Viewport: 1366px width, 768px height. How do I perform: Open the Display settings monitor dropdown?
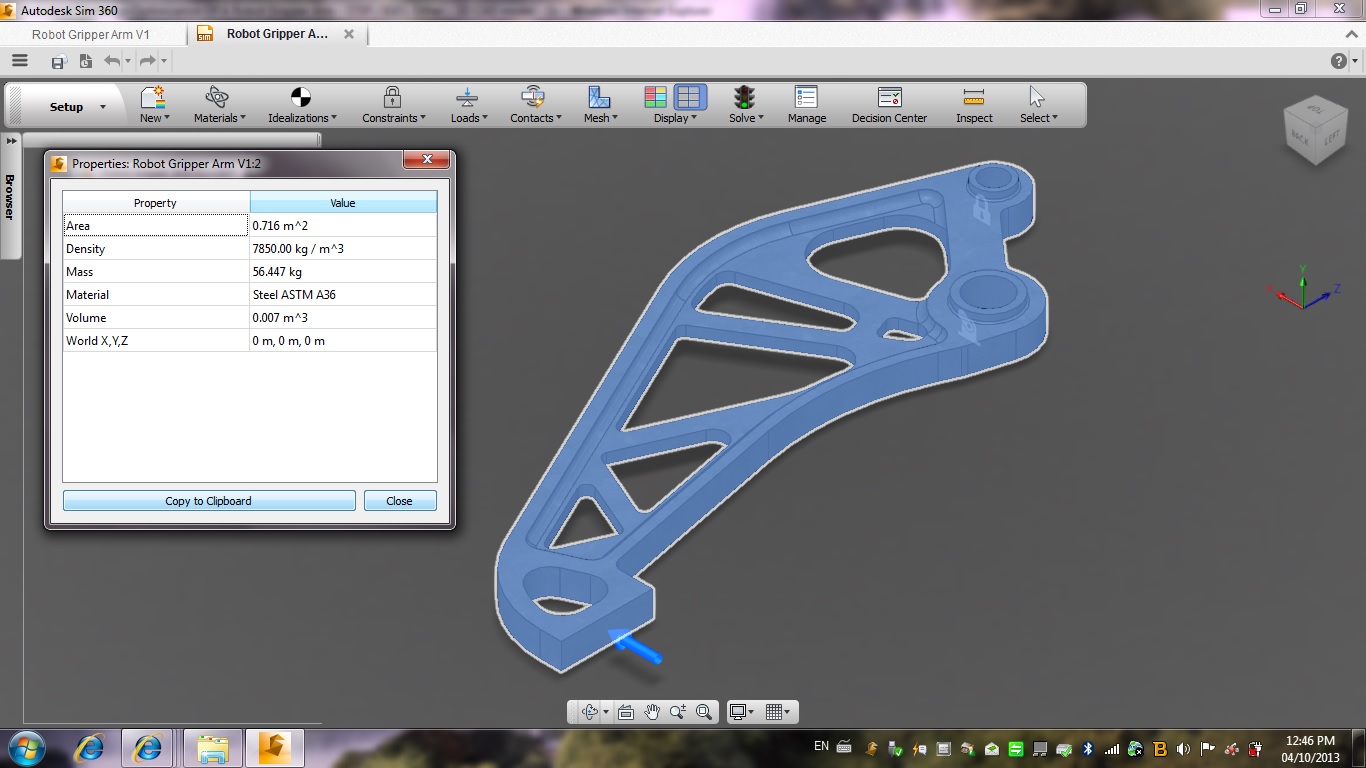click(741, 712)
